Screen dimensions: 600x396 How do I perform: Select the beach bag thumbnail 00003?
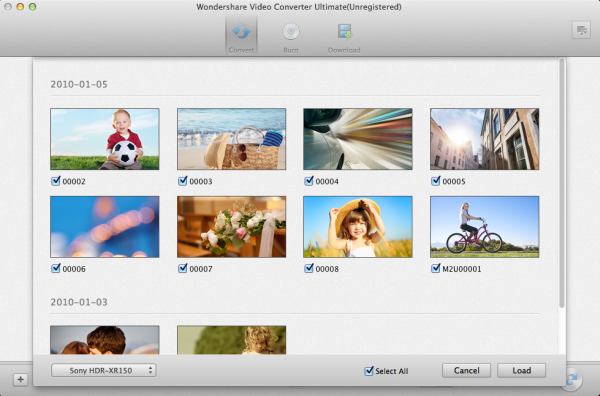coord(232,139)
